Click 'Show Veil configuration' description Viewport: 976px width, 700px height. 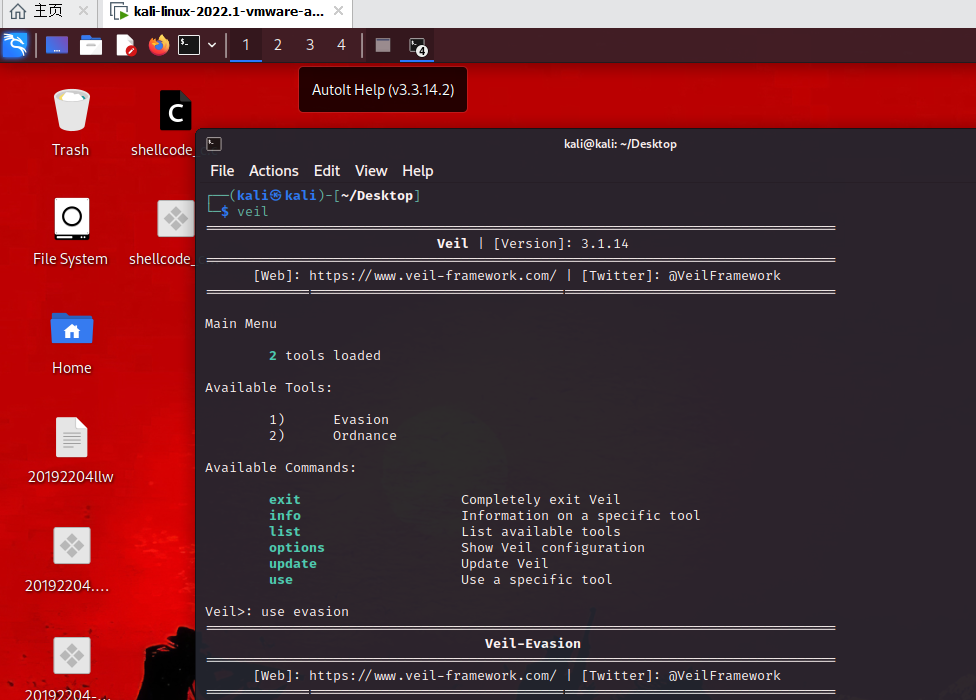point(553,548)
